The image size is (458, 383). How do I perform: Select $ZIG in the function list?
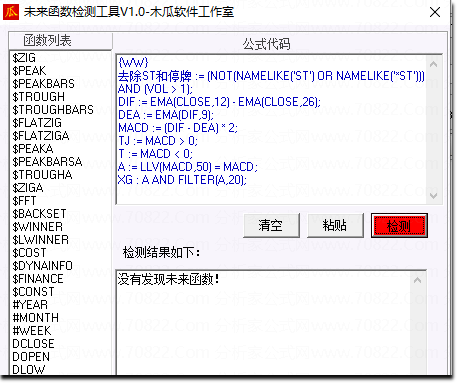24,57
